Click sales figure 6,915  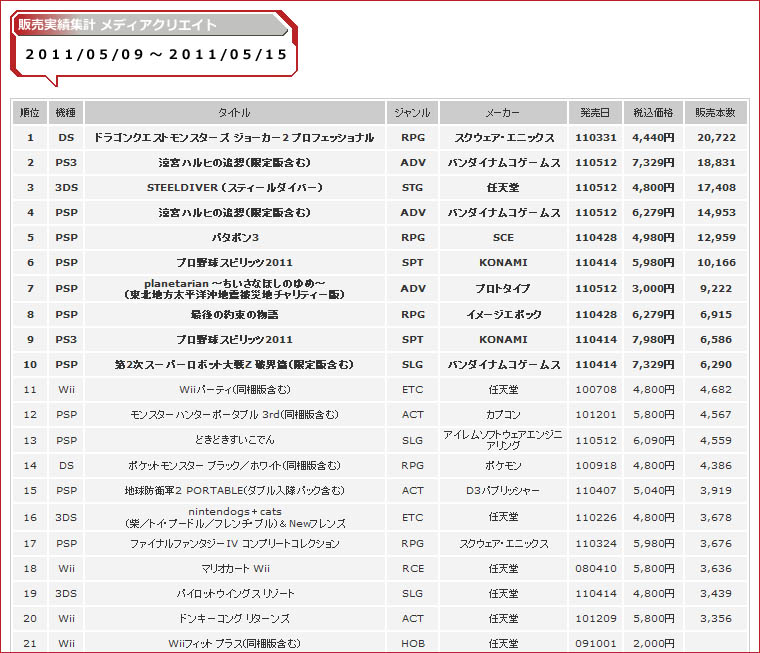click(716, 315)
